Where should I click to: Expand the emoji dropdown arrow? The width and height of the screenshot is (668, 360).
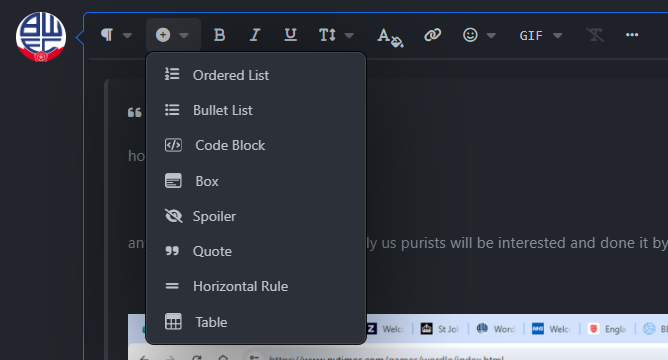pos(491,35)
